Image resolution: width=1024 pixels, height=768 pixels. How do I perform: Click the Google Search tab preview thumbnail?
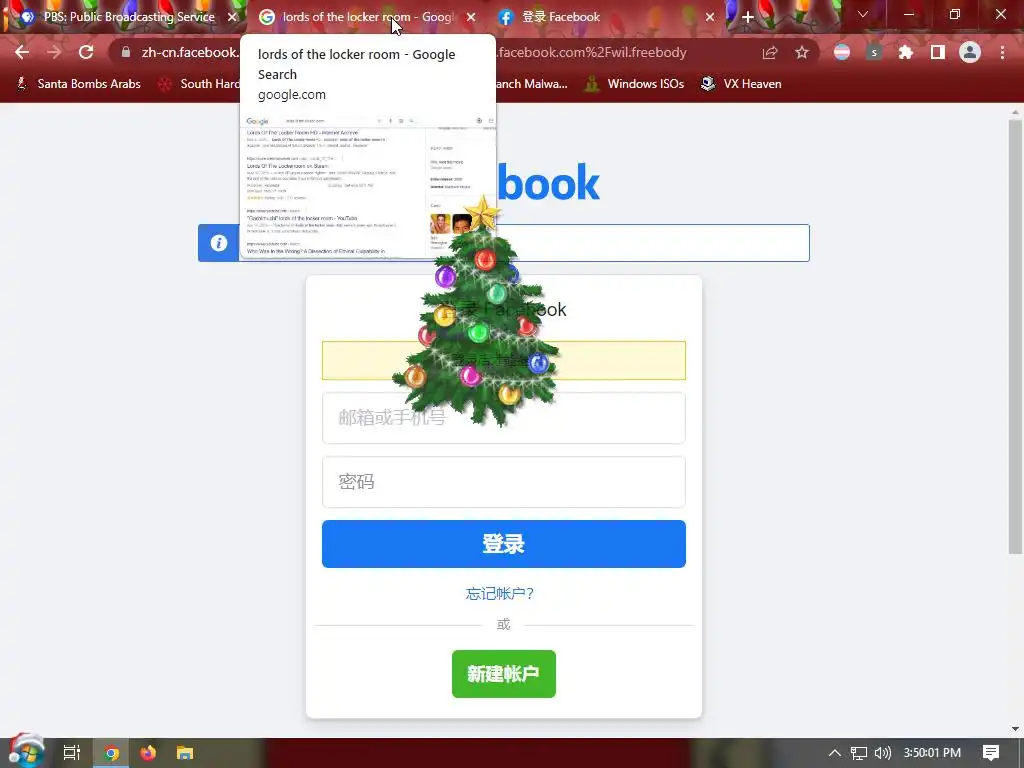point(368,185)
